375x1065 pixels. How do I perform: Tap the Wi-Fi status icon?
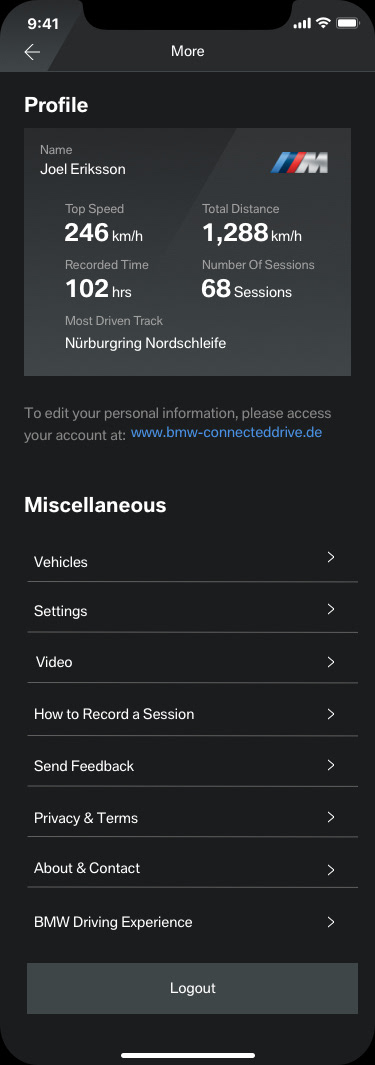[323, 23]
